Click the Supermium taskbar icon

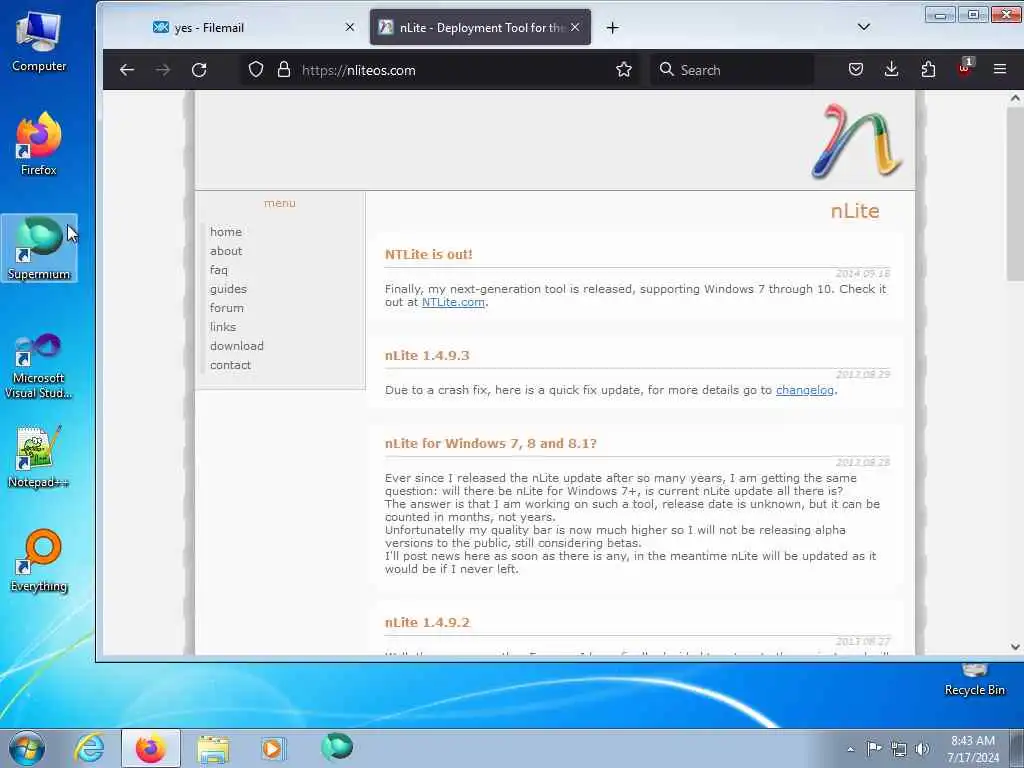click(x=337, y=747)
